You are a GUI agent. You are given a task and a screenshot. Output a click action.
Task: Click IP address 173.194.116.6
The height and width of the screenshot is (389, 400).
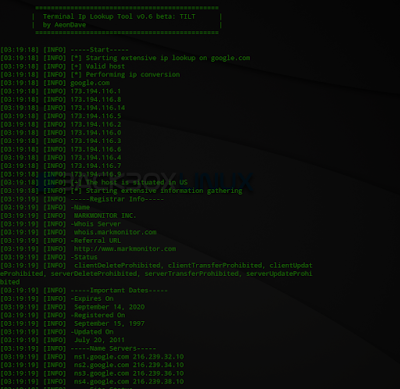[96, 149]
